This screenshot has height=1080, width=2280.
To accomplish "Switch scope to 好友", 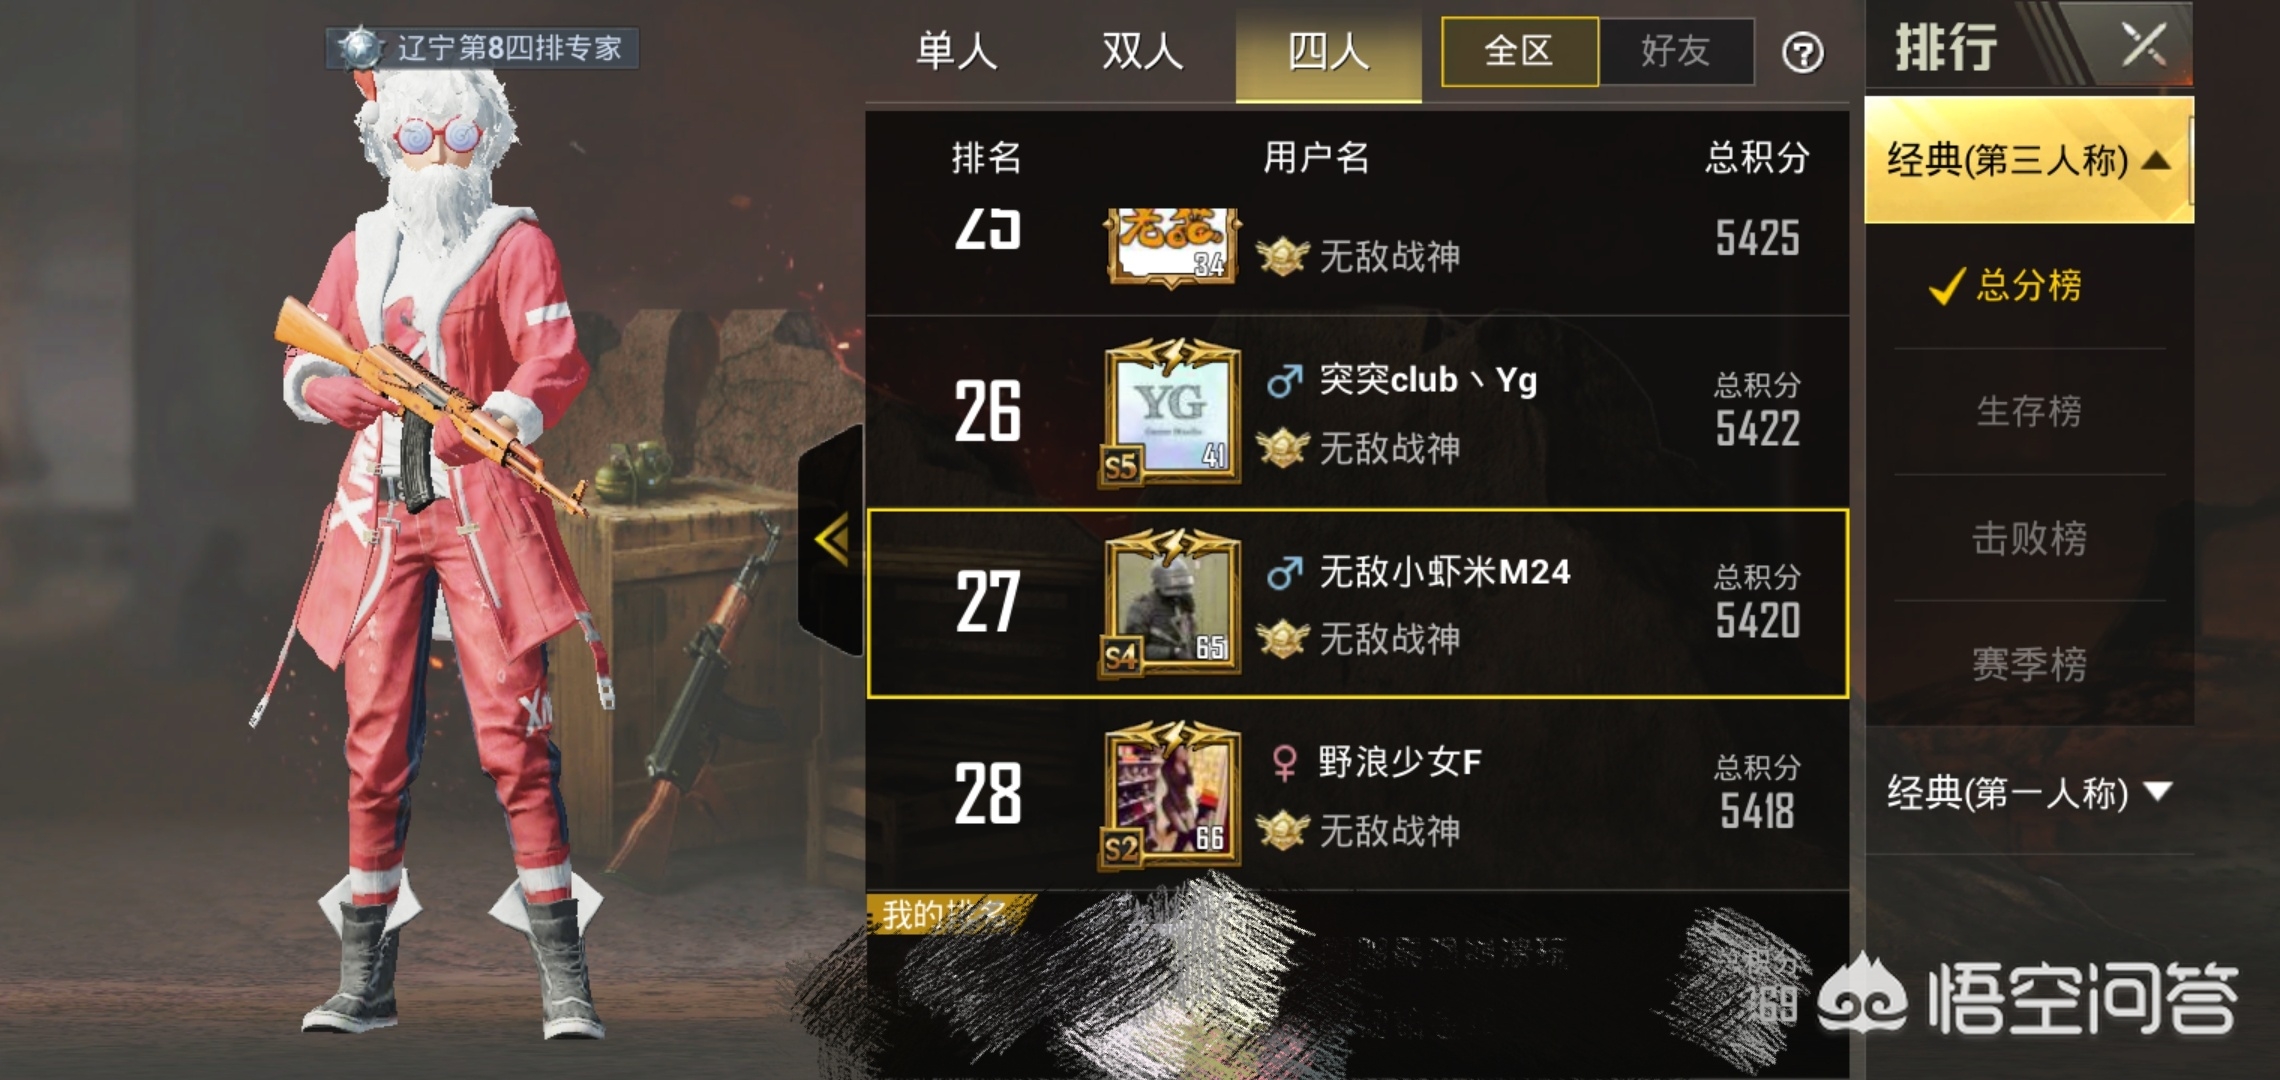I will (1676, 51).
